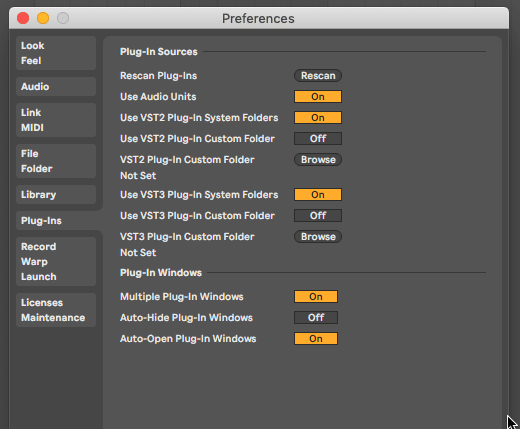This screenshot has height=429, width=520.
Task: Enable Auto-Hide Plug-In Windows
Action: point(316,318)
